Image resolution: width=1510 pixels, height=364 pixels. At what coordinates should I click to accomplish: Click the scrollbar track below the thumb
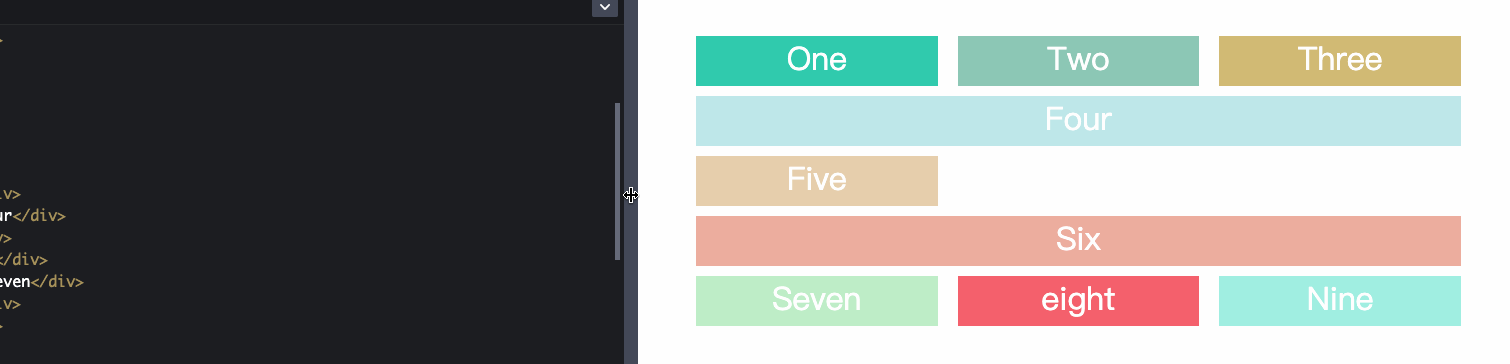coord(617,312)
